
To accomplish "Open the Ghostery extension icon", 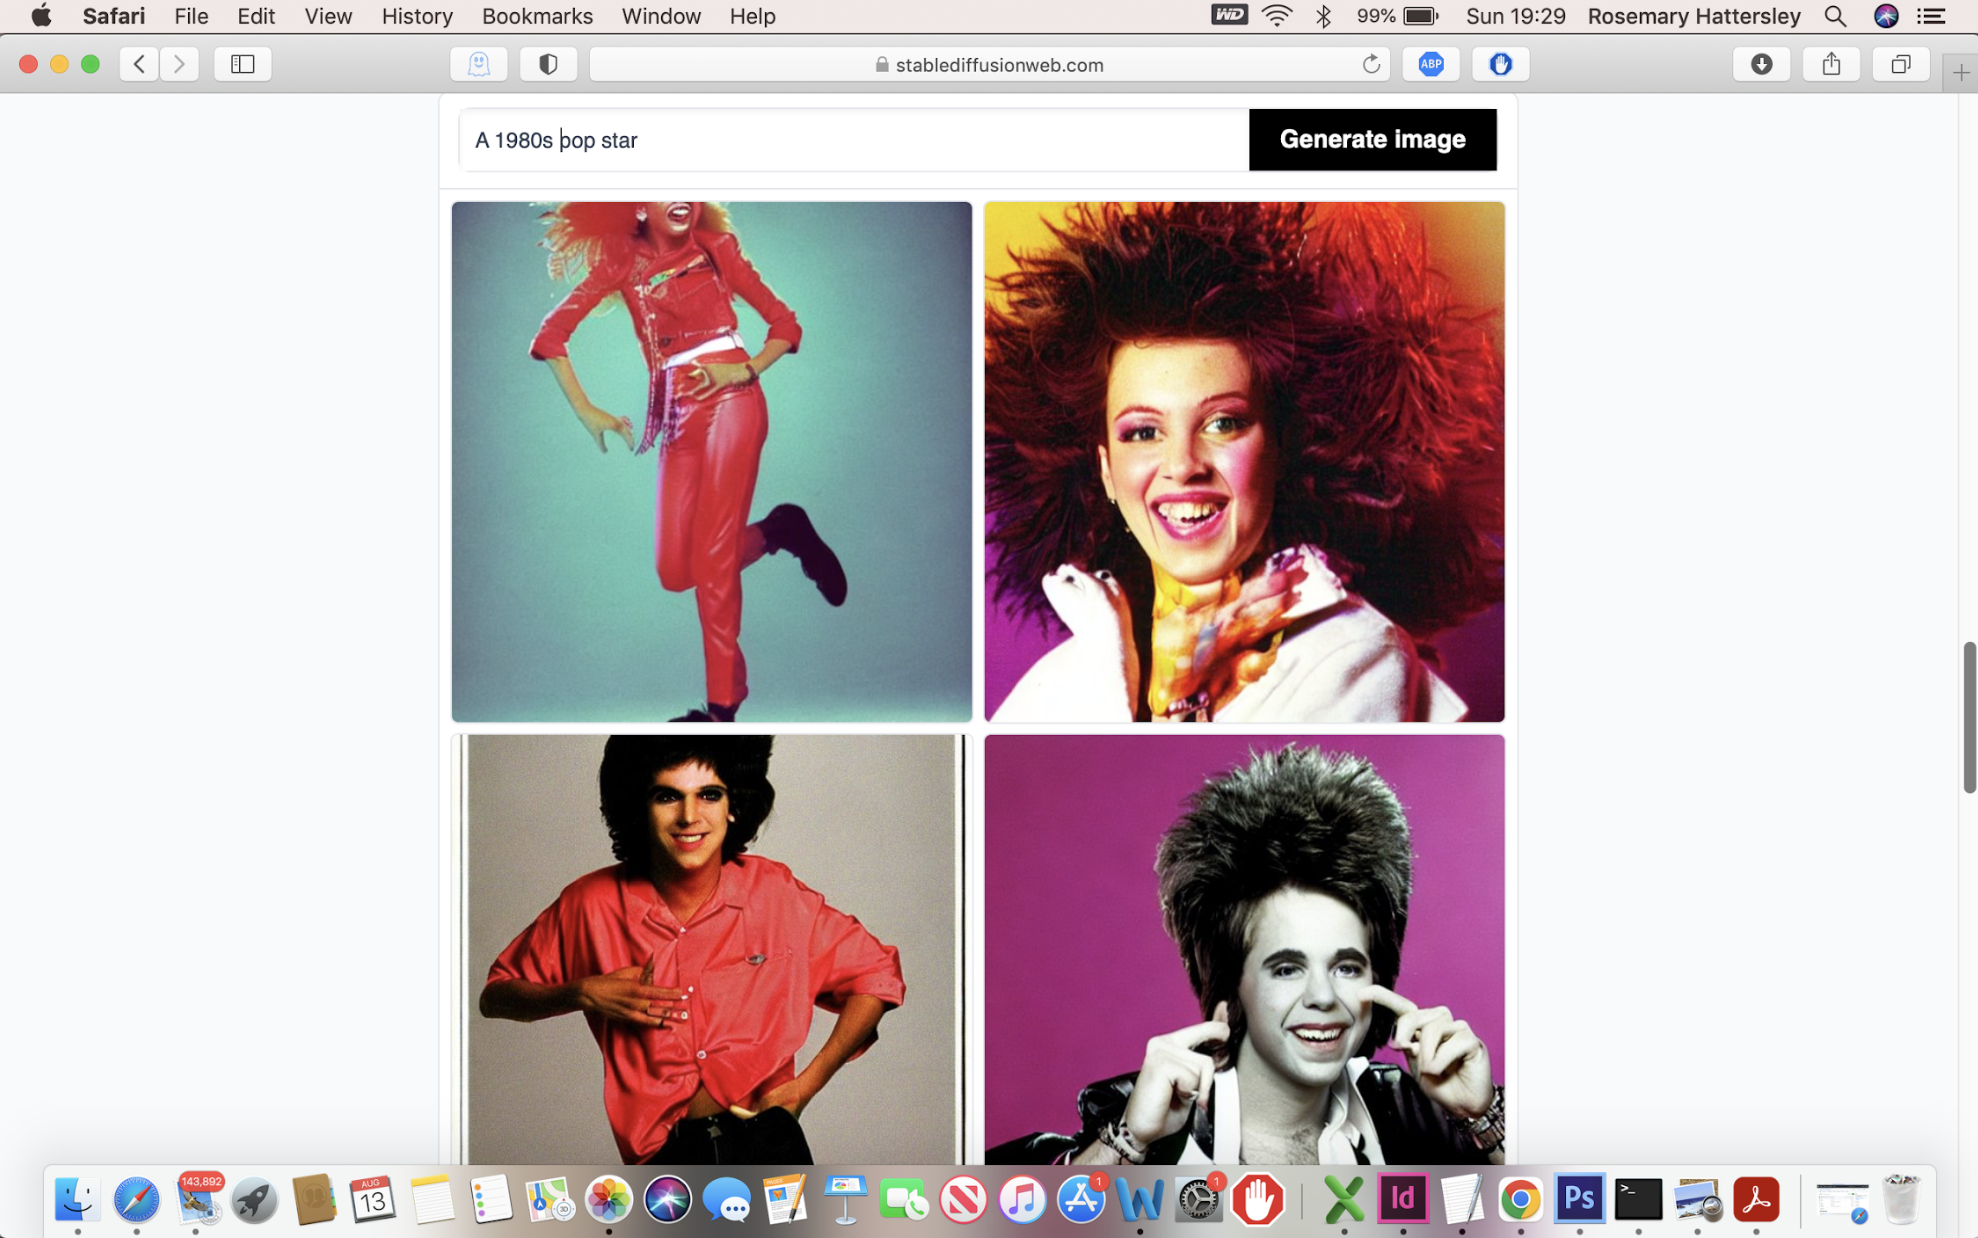I will point(479,64).
